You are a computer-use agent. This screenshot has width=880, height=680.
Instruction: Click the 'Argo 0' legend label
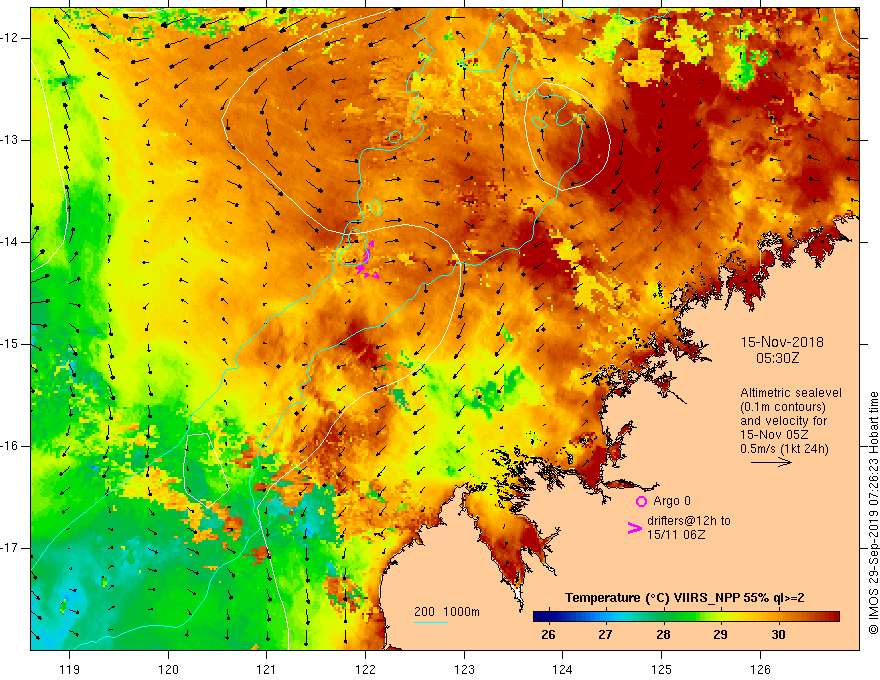(x=672, y=500)
